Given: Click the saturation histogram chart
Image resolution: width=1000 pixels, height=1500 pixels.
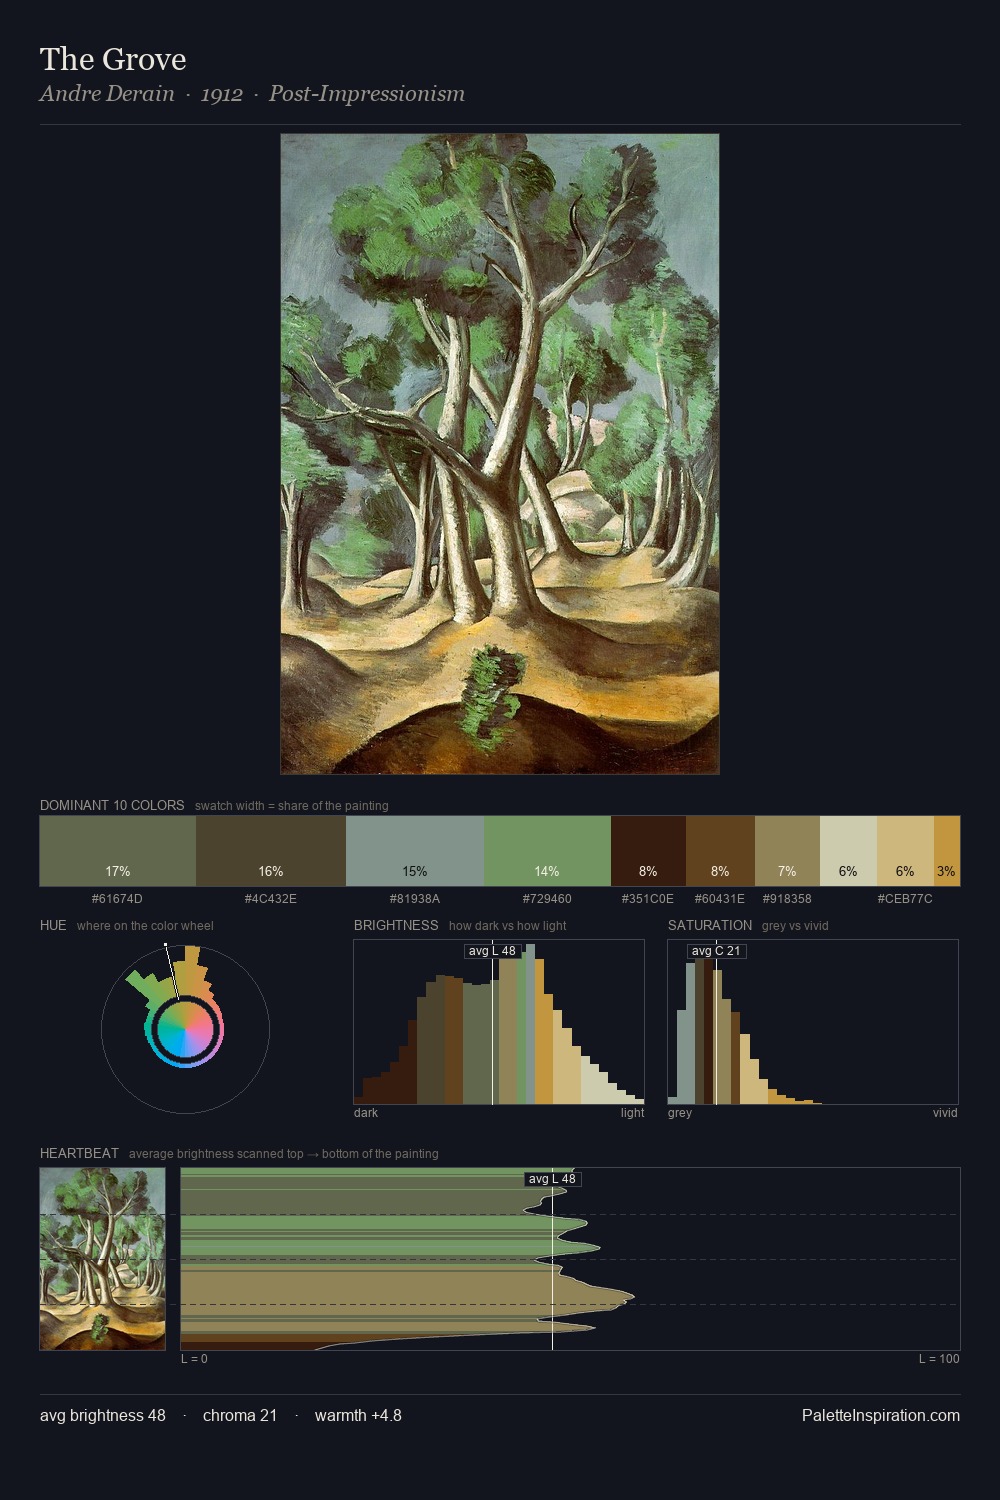Looking at the screenshot, I should pos(813,1022).
